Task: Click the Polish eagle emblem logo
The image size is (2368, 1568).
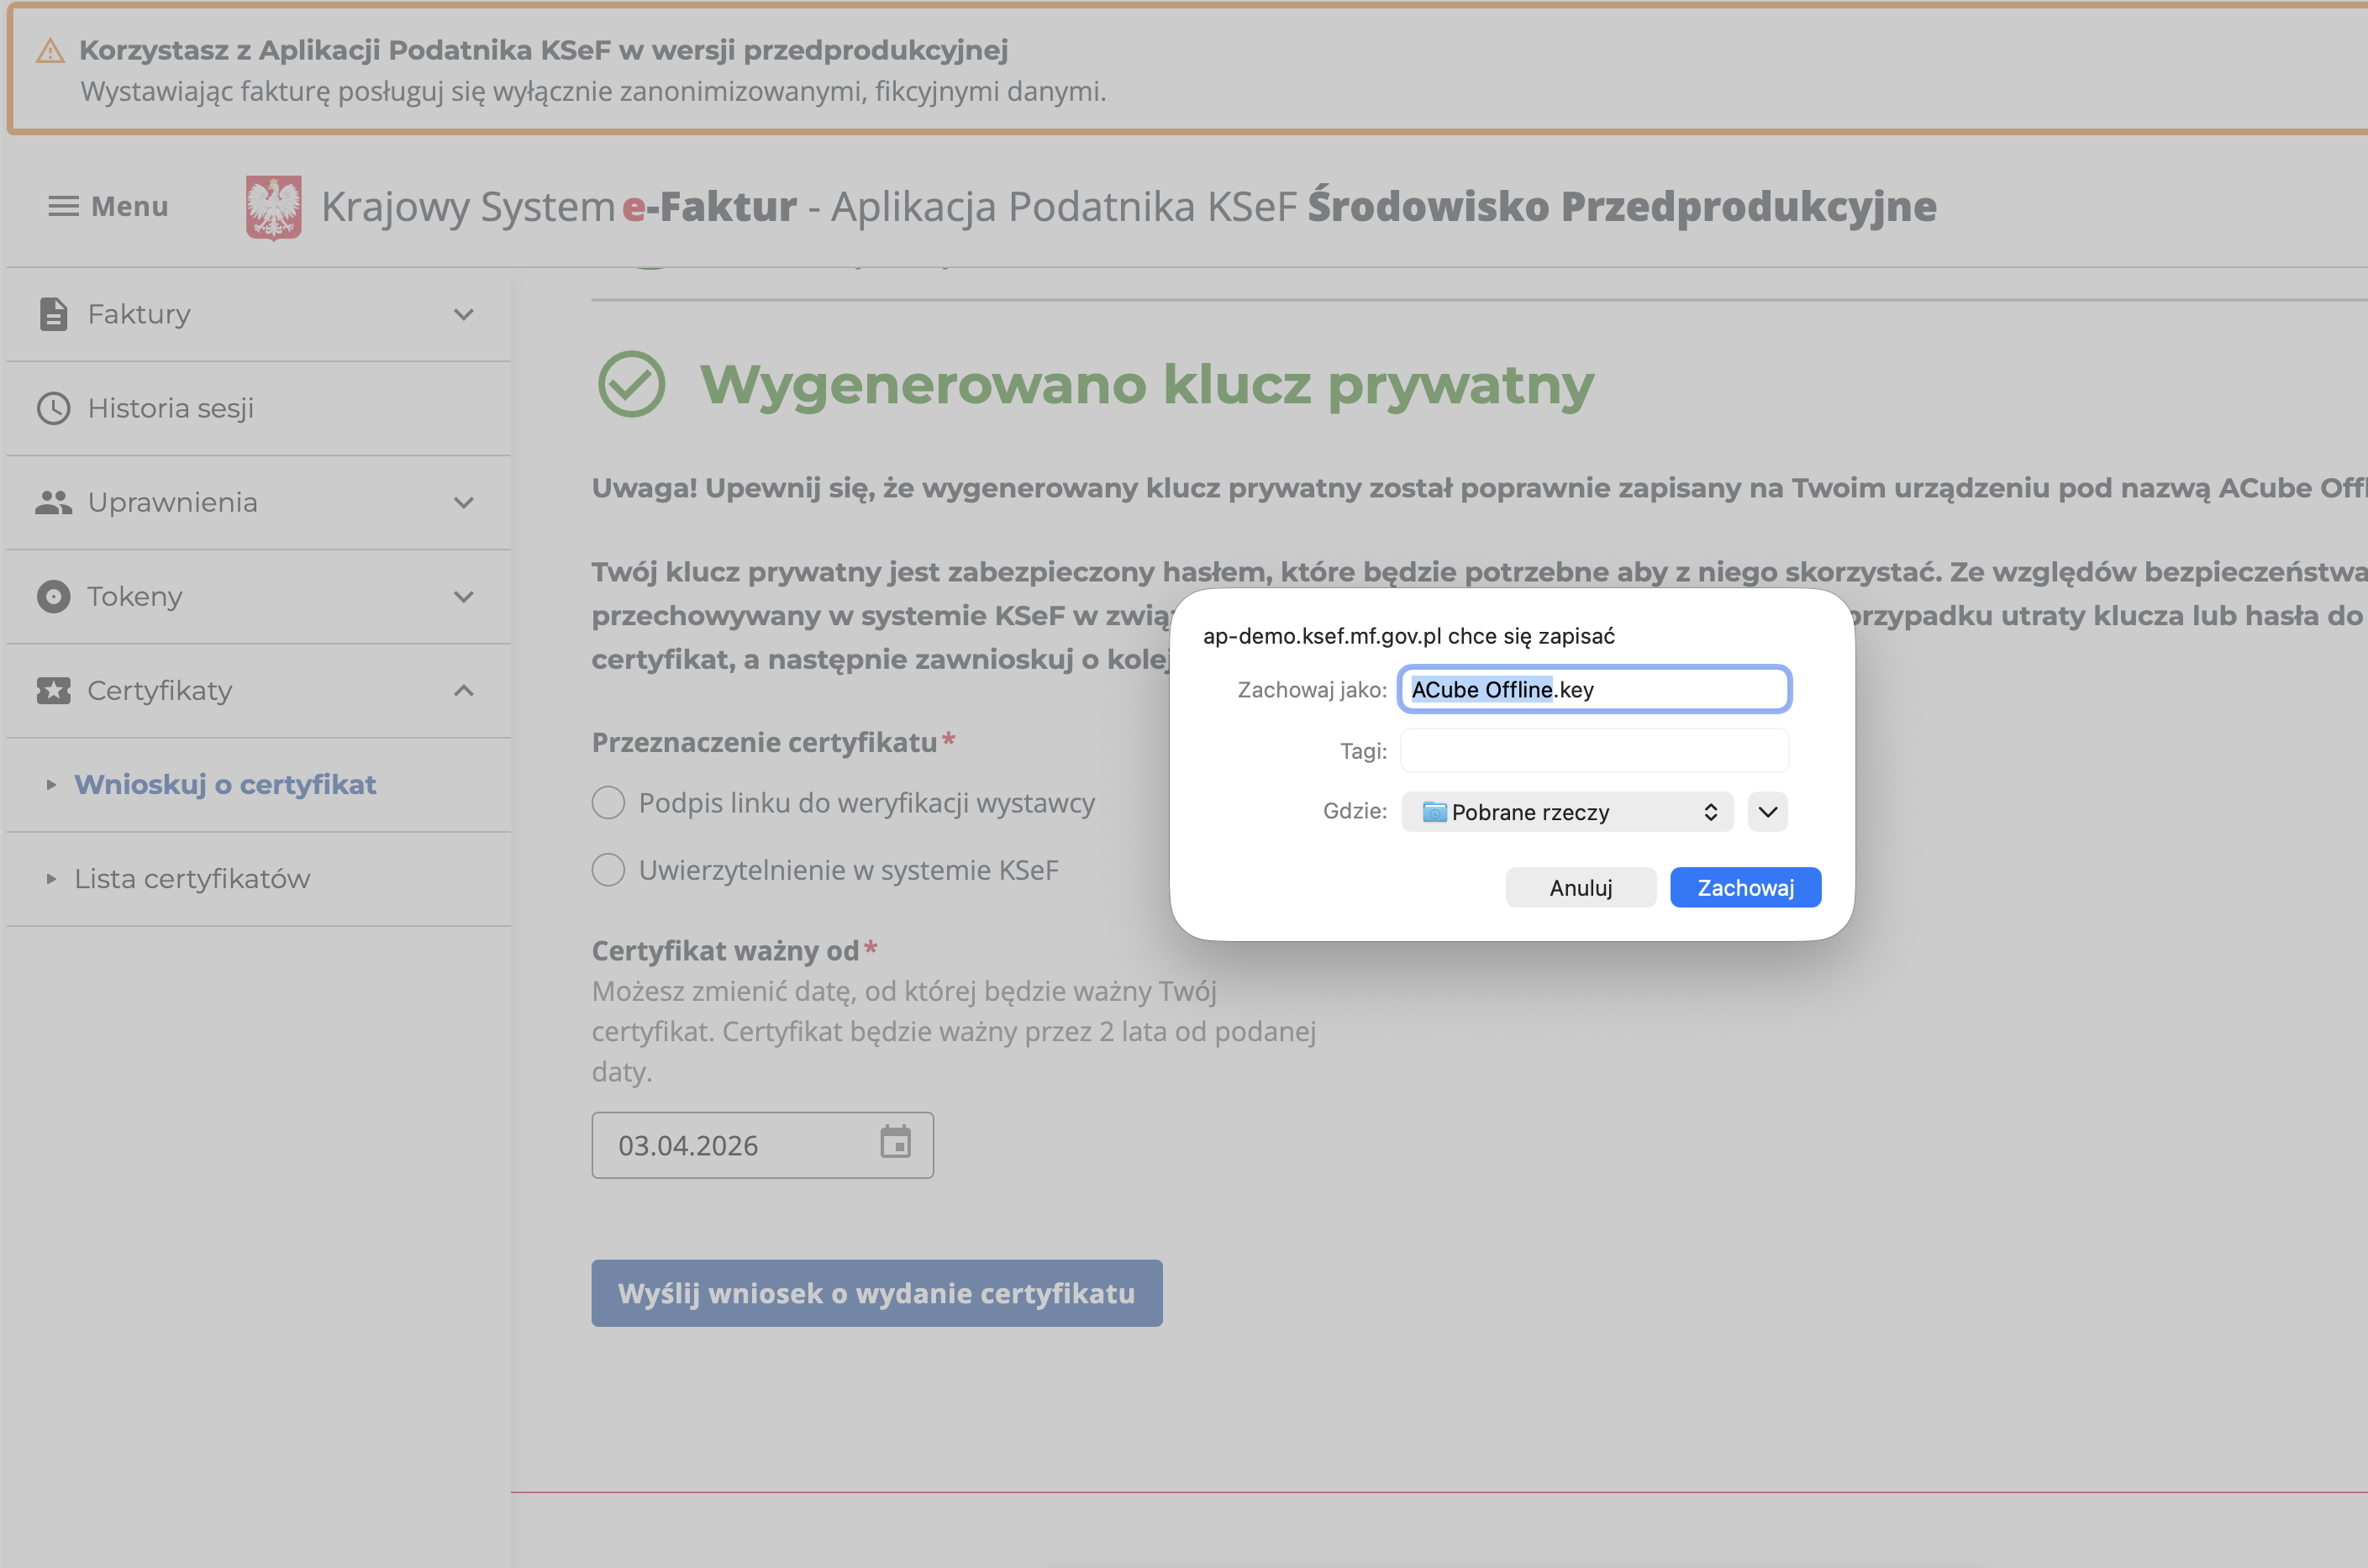Action: tap(273, 207)
